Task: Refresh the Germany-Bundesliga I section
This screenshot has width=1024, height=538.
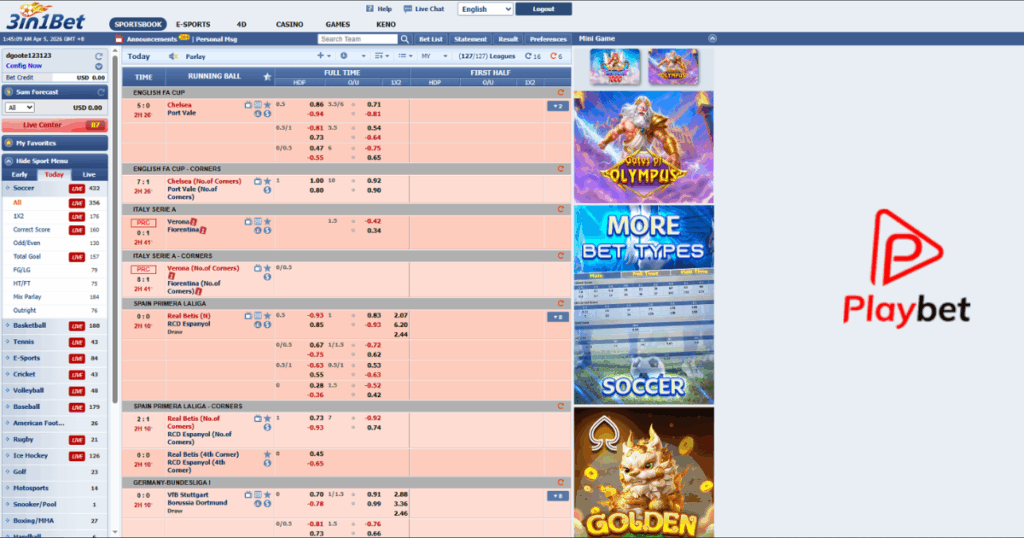Action: [x=560, y=483]
